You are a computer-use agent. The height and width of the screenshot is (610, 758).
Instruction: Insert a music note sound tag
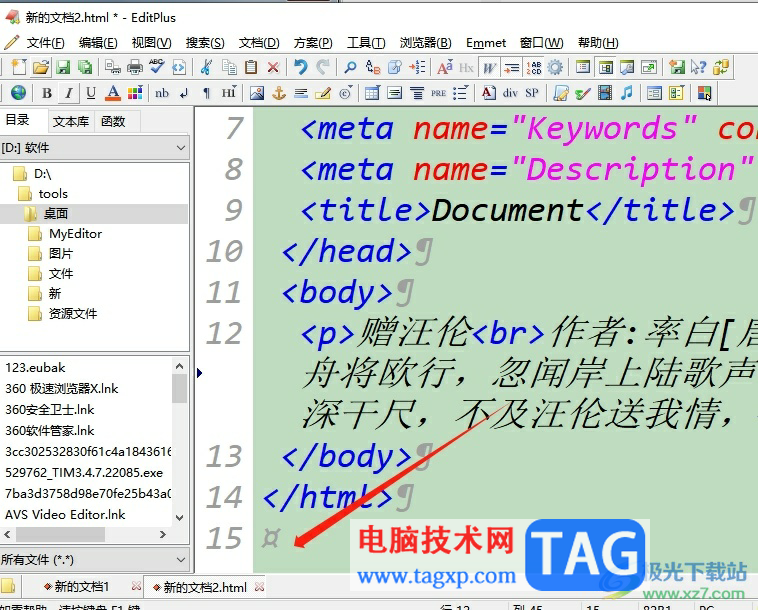[x=627, y=92]
